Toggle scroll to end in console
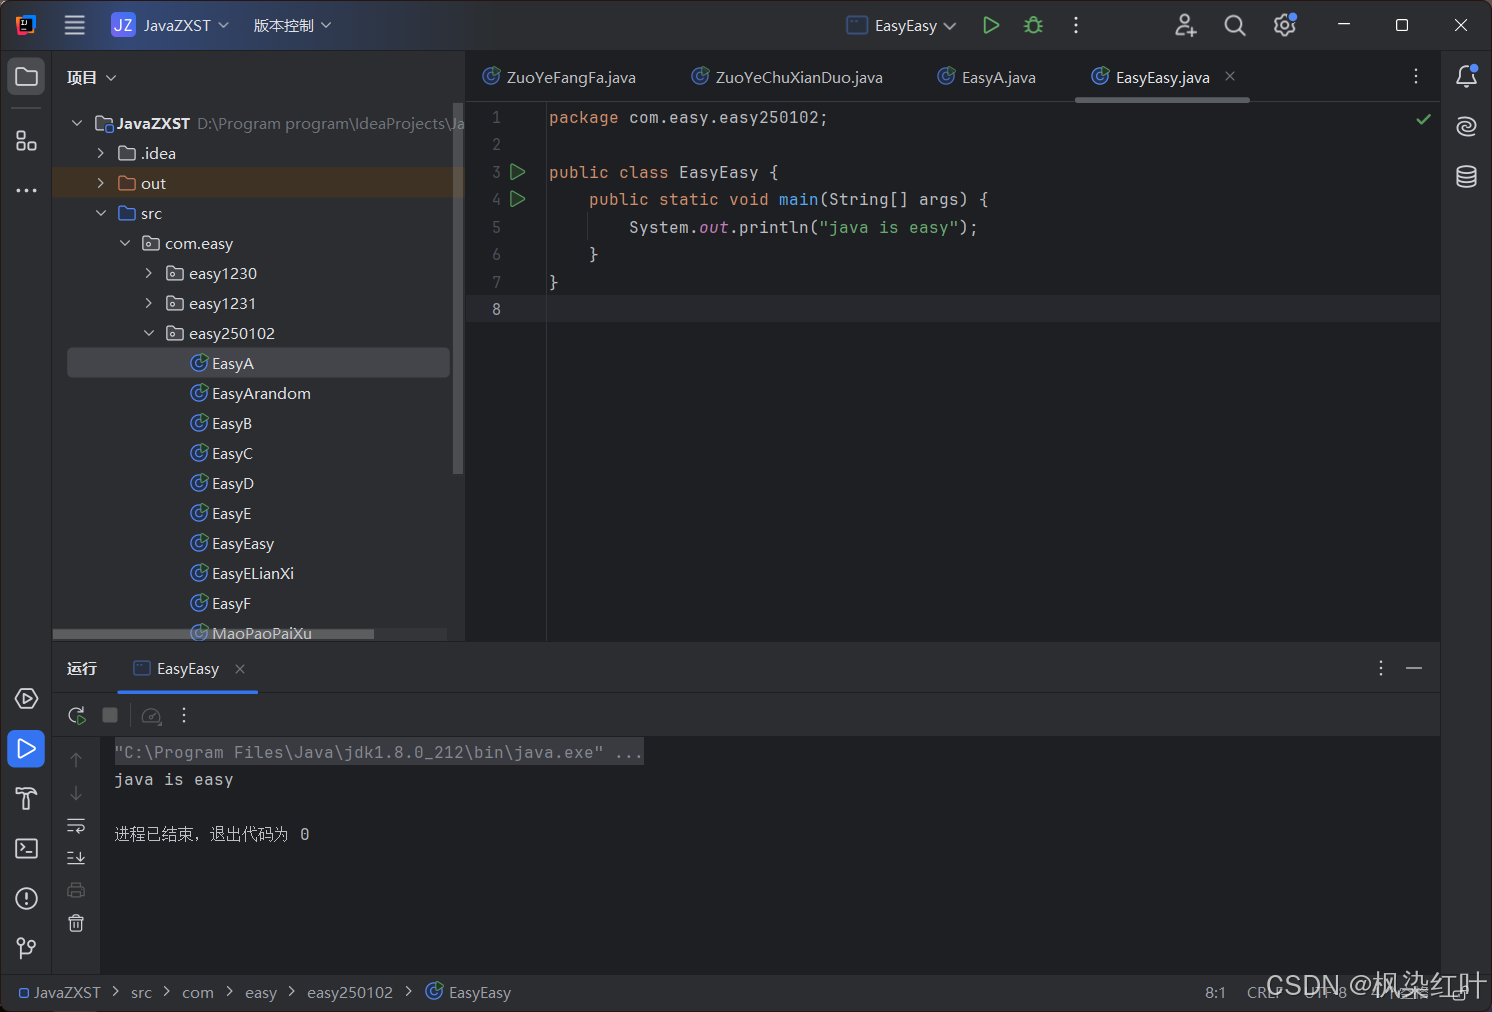This screenshot has height=1012, width=1492. click(x=76, y=857)
